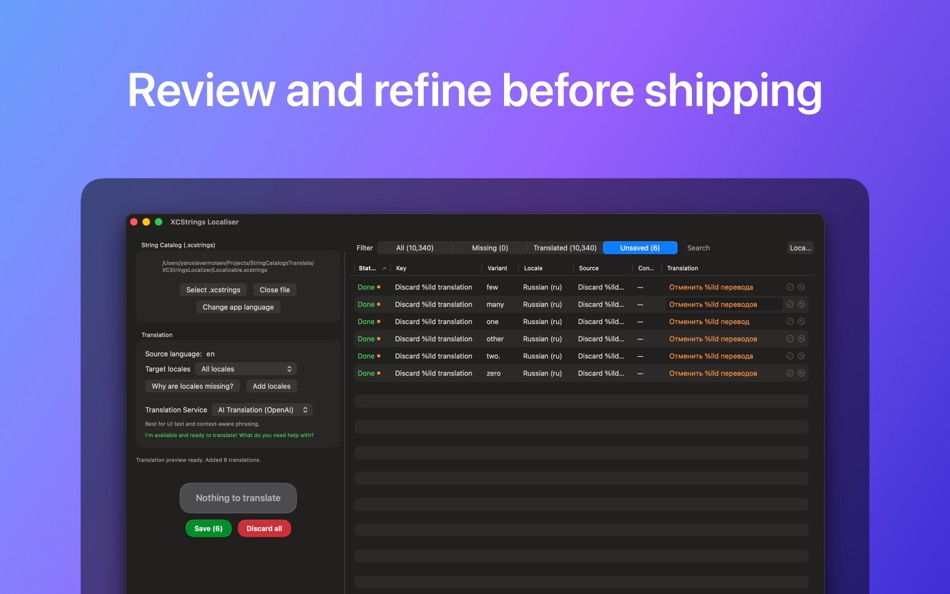Click 'Discard %lld translation' key in 'one' row
Screen dimensions: 950x594
pyautogui.click(x=433, y=322)
